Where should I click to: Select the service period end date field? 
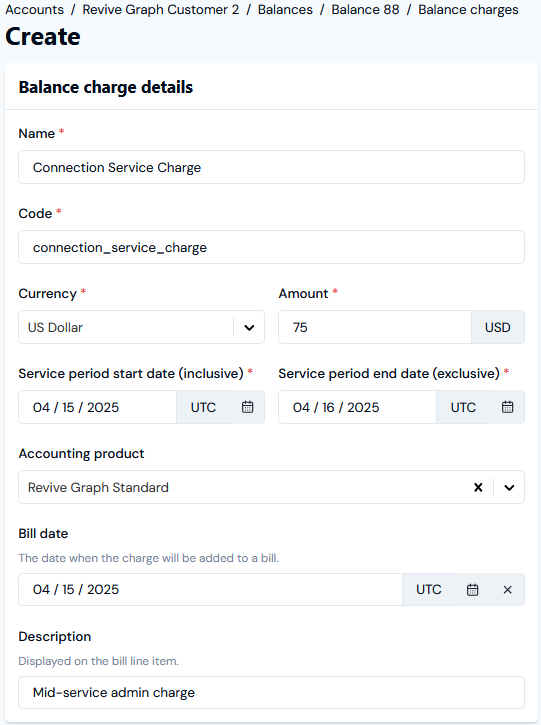point(357,407)
